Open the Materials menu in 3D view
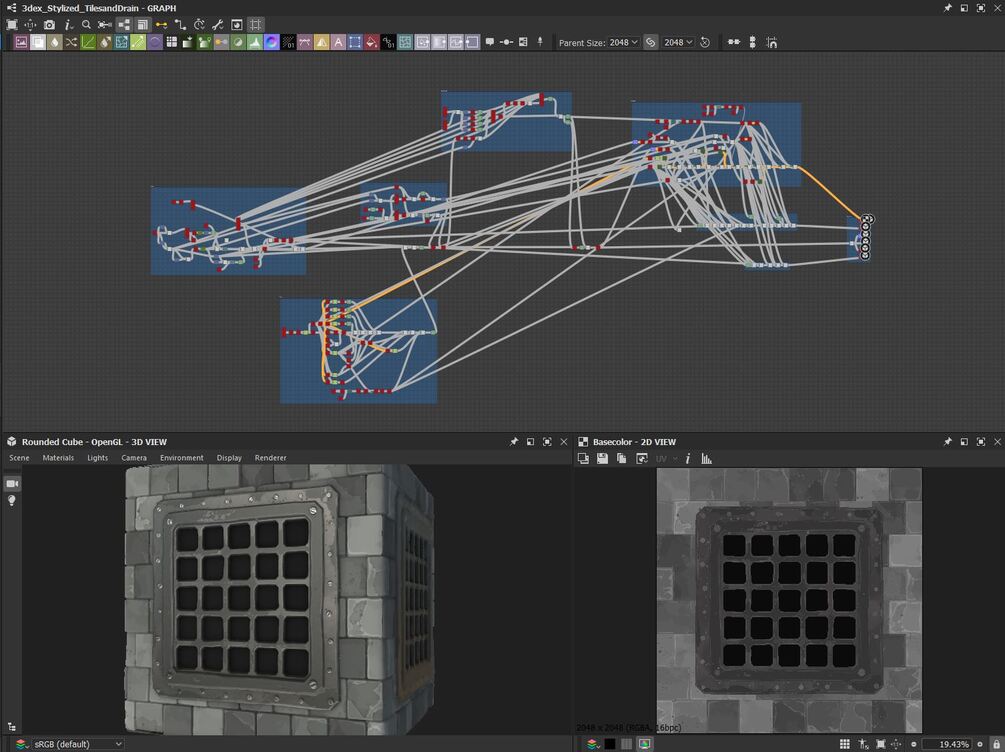1005x752 pixels. coord(58,458)
